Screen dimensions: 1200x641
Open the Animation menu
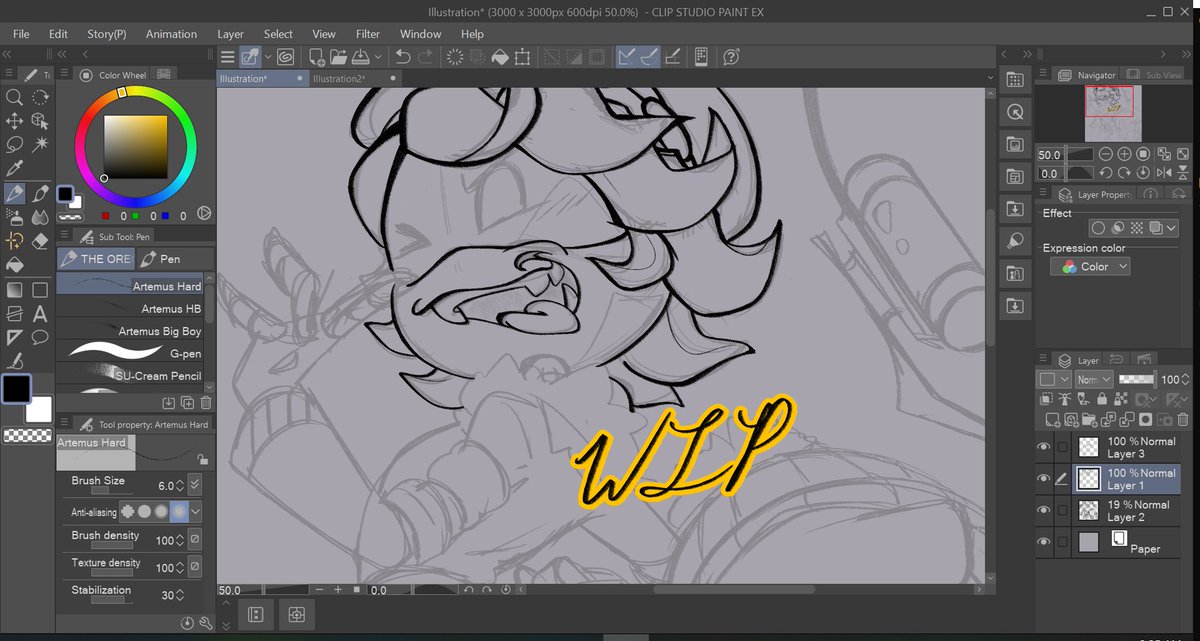171,33
